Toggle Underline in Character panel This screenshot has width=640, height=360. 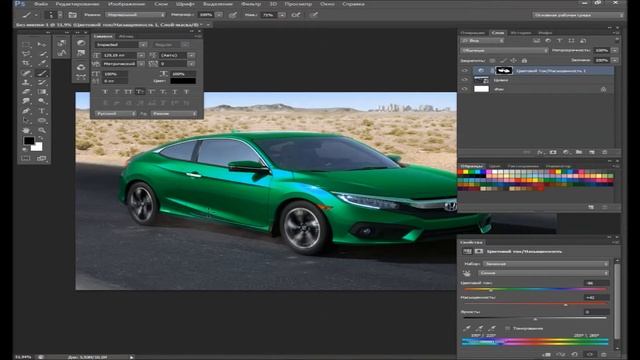click(x=175, y=92)
